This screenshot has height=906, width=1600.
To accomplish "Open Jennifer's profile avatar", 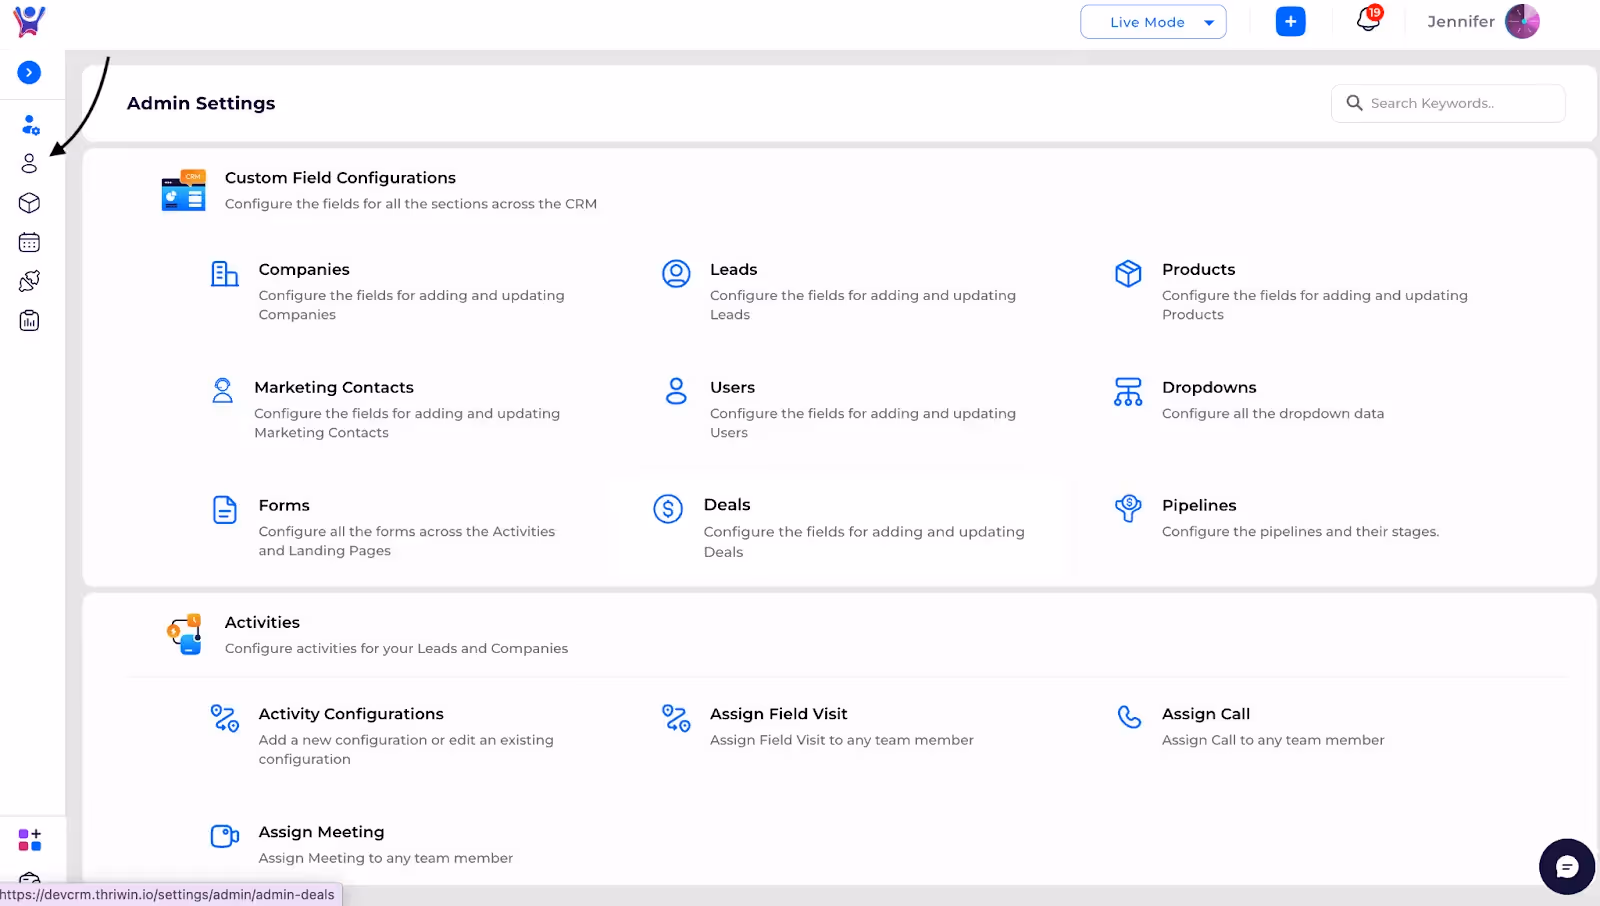I will (1522, 21).
